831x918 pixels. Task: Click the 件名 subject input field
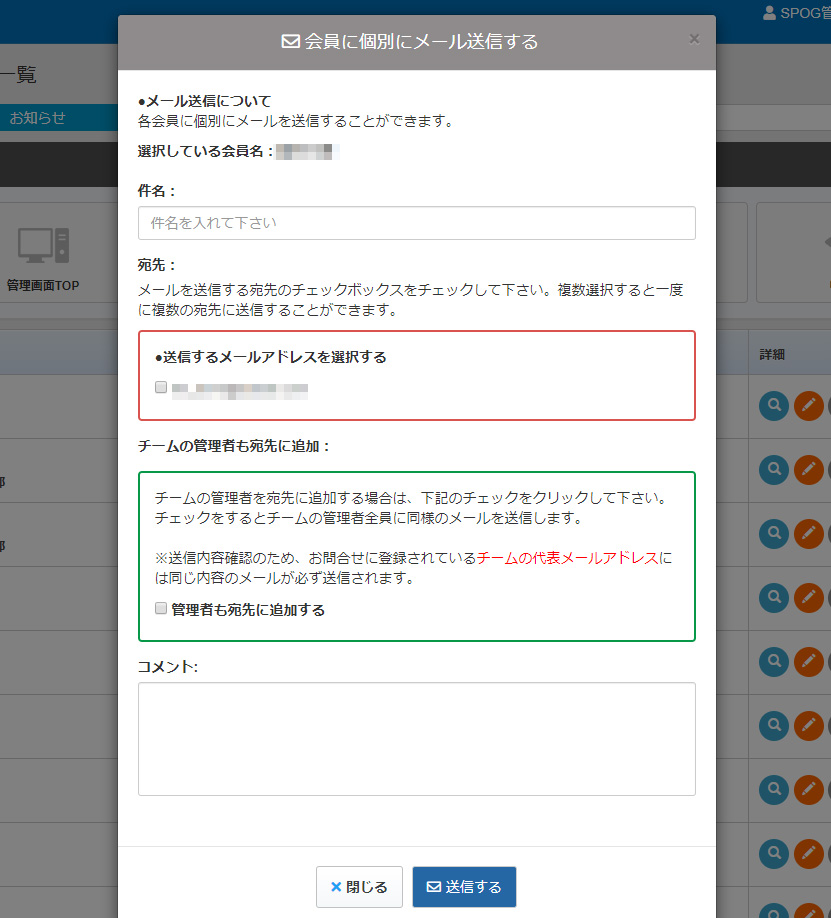[x=416, y=223]
